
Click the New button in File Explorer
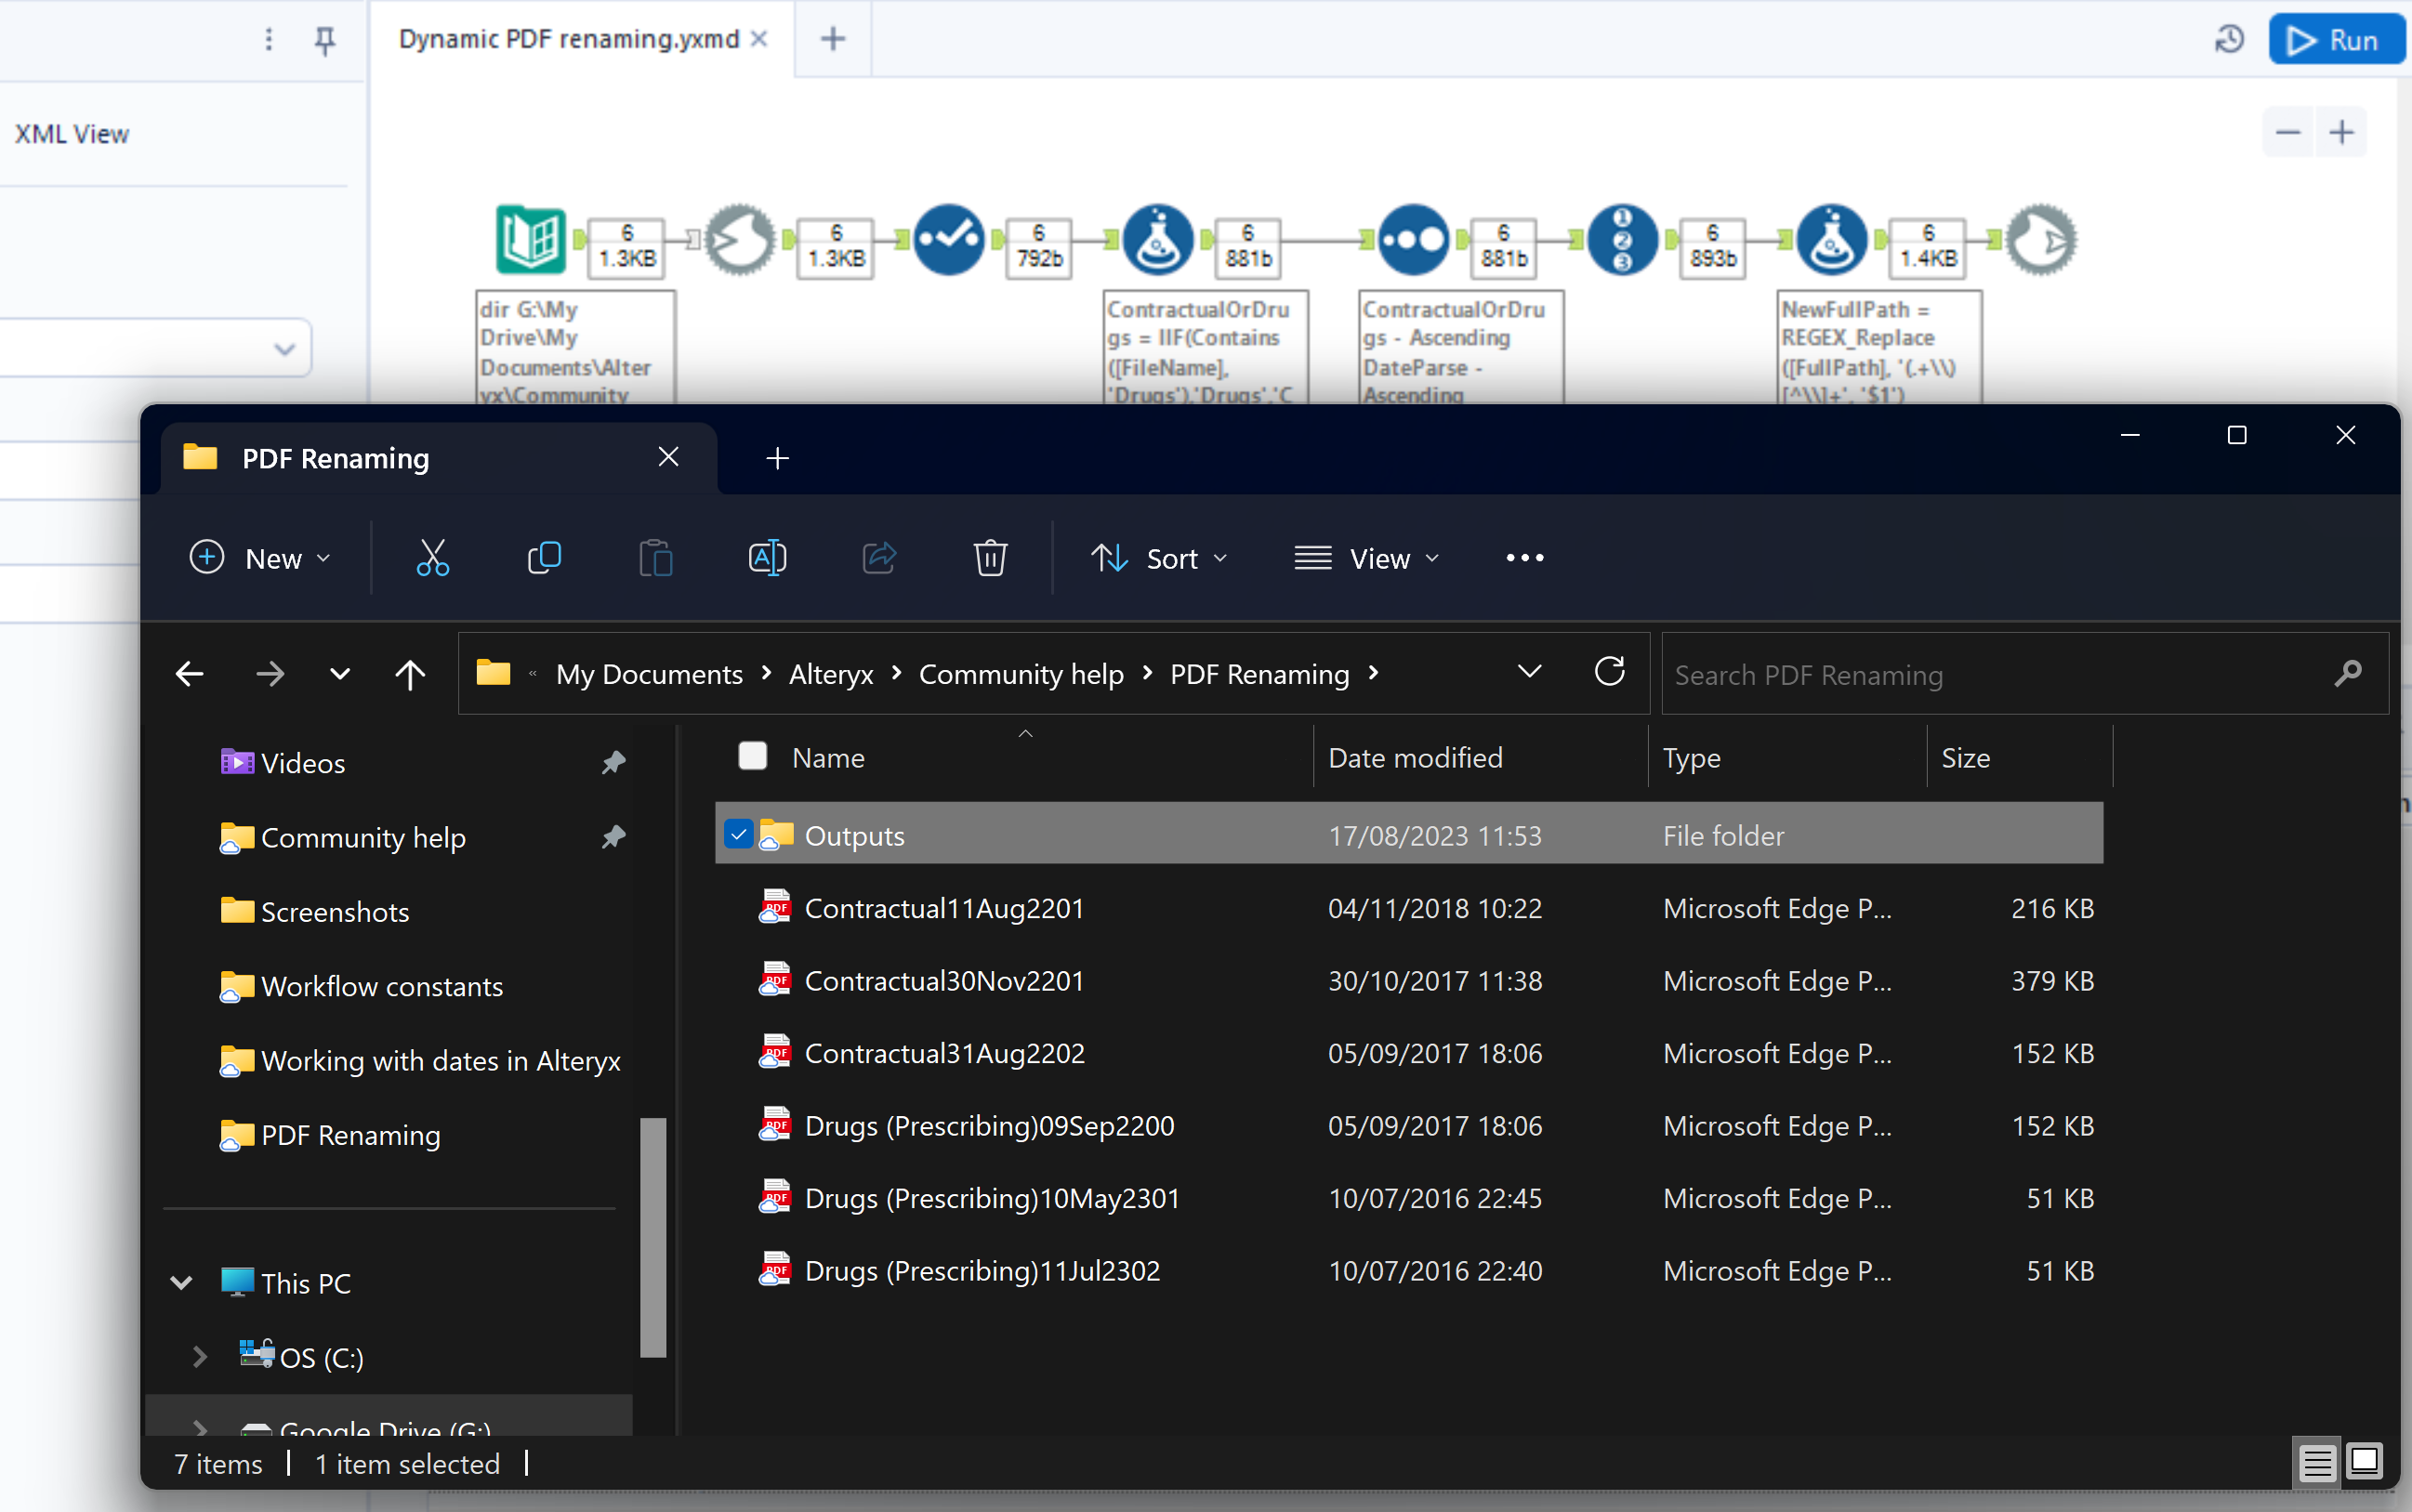coord(260,558)
